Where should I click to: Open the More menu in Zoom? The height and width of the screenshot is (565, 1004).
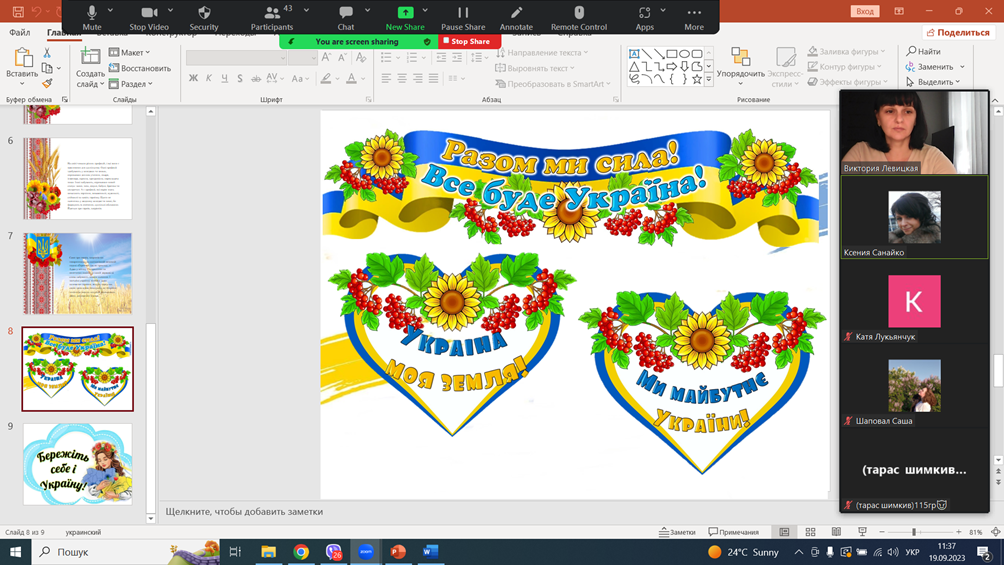point(694,17)
